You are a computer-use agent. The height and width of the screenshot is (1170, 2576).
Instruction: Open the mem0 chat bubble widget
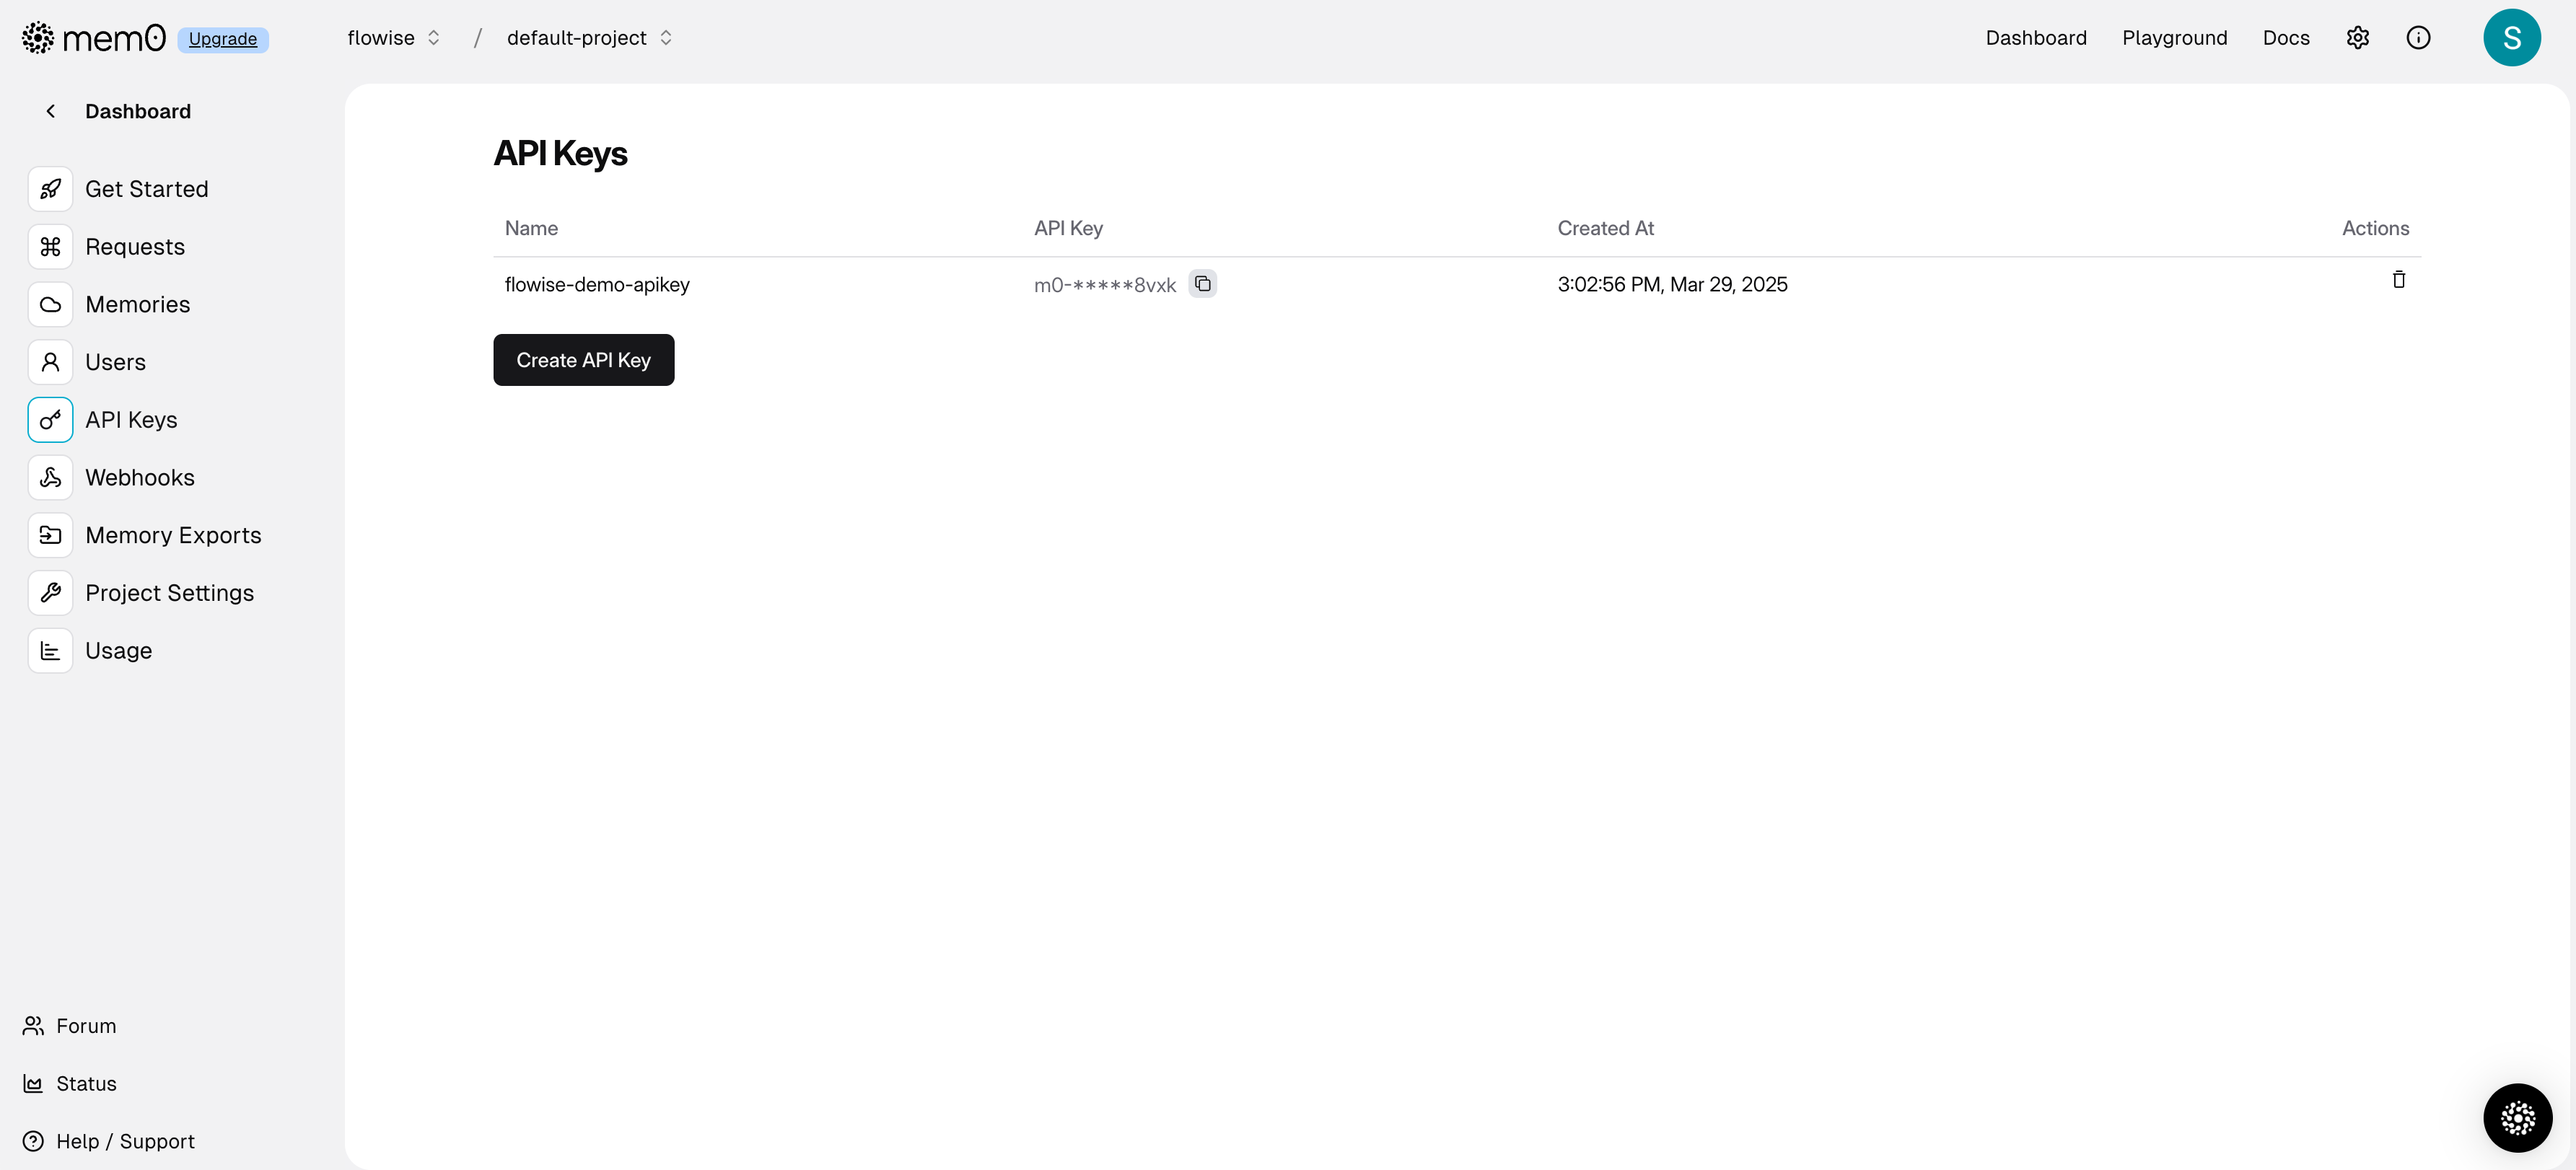point(2517,1117)
